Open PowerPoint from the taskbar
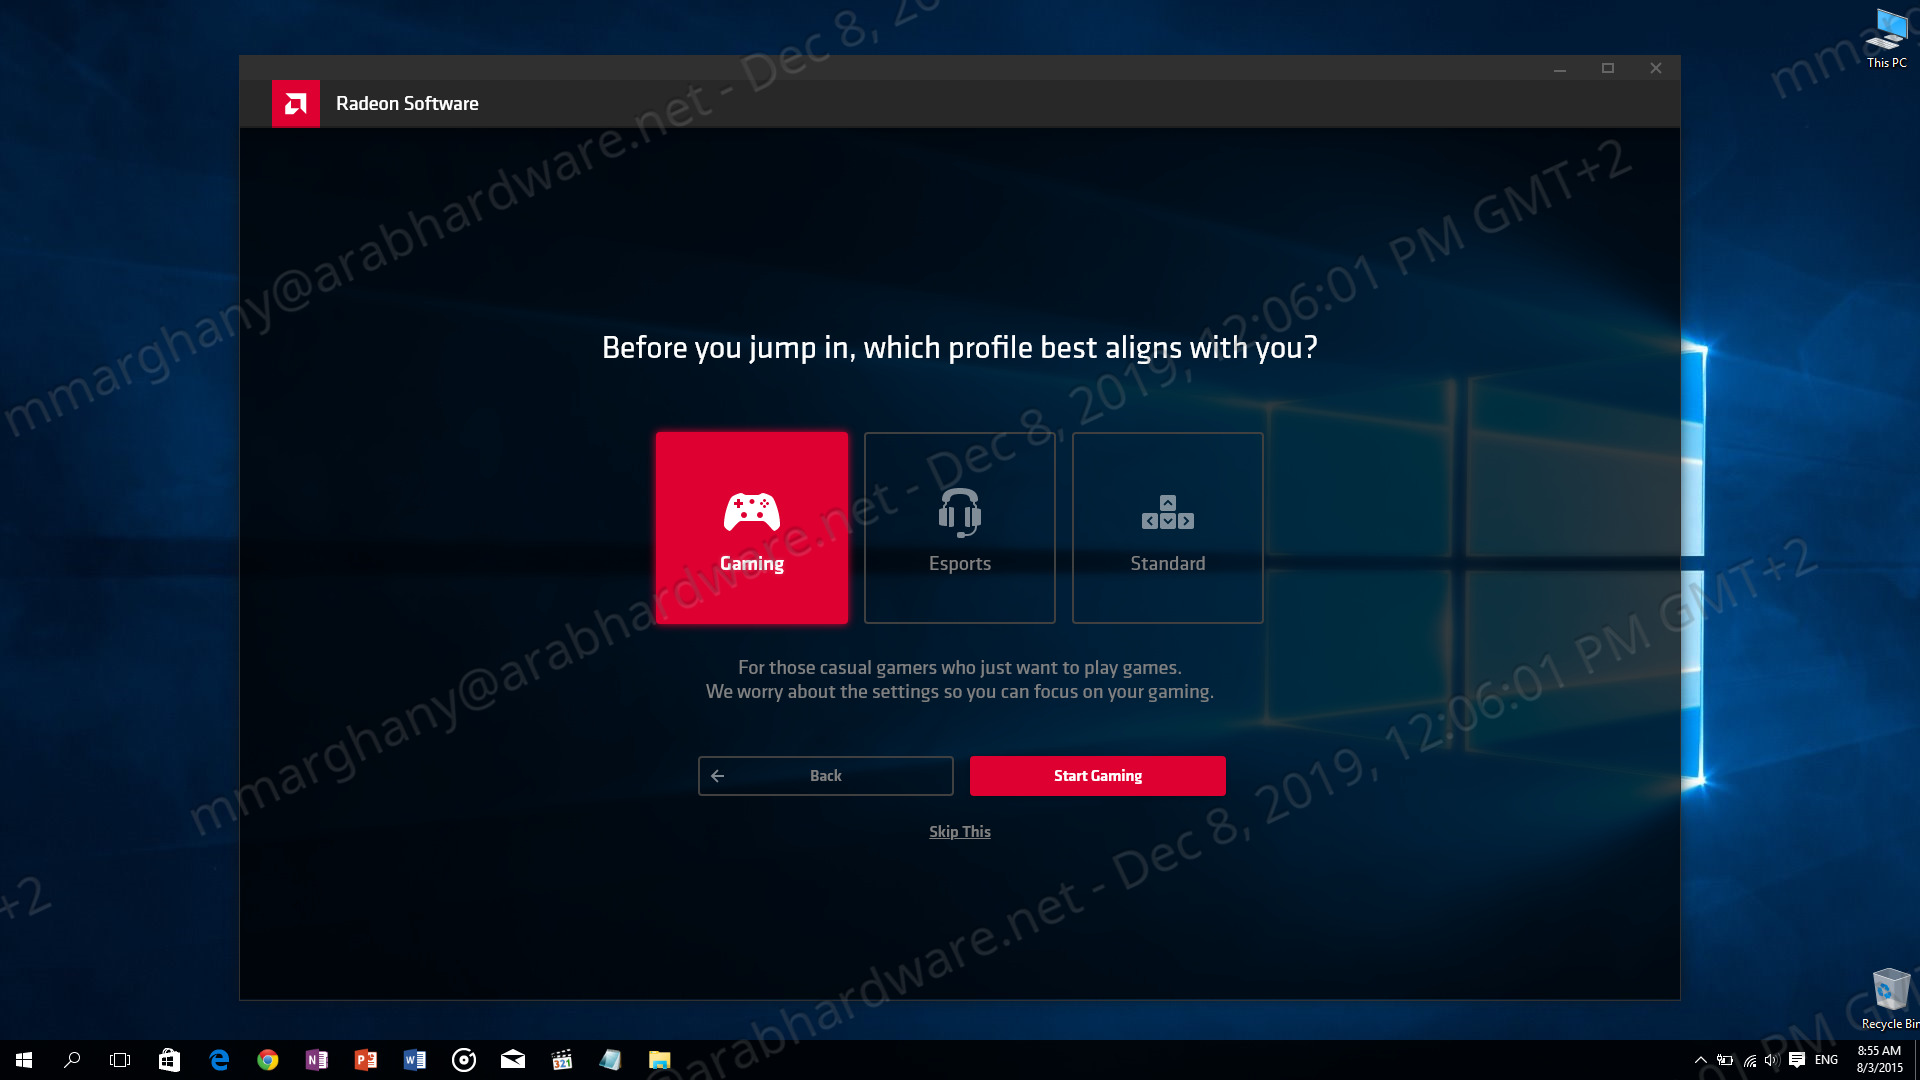The image size is (1920, 1080). coord(365,1060)
